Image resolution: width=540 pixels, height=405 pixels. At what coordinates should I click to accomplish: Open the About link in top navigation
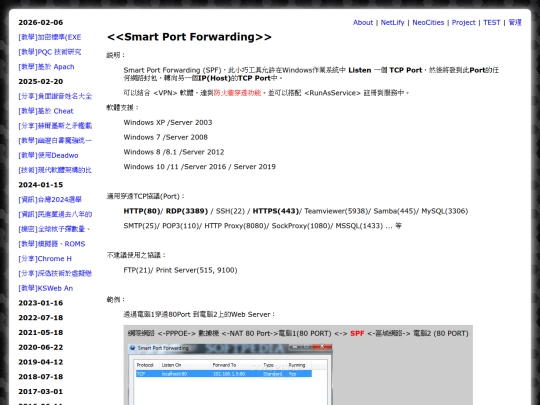tap(363, 22)
